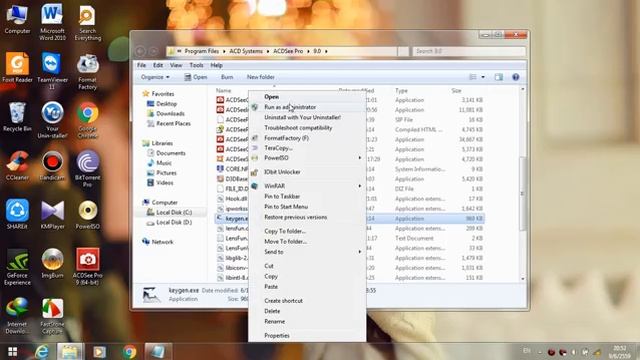Click the Open toolbar button
This screenshot has width=640, height=360.
click(196, 77)
